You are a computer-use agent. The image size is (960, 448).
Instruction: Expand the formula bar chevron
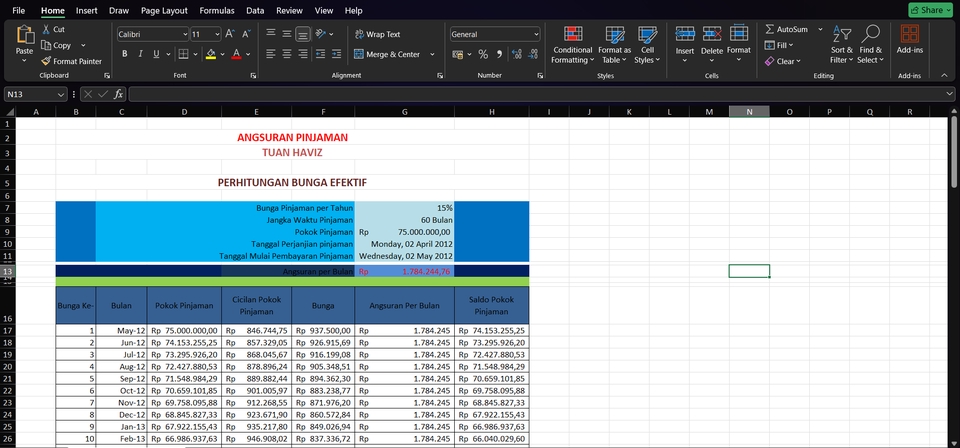pos(950,94)
